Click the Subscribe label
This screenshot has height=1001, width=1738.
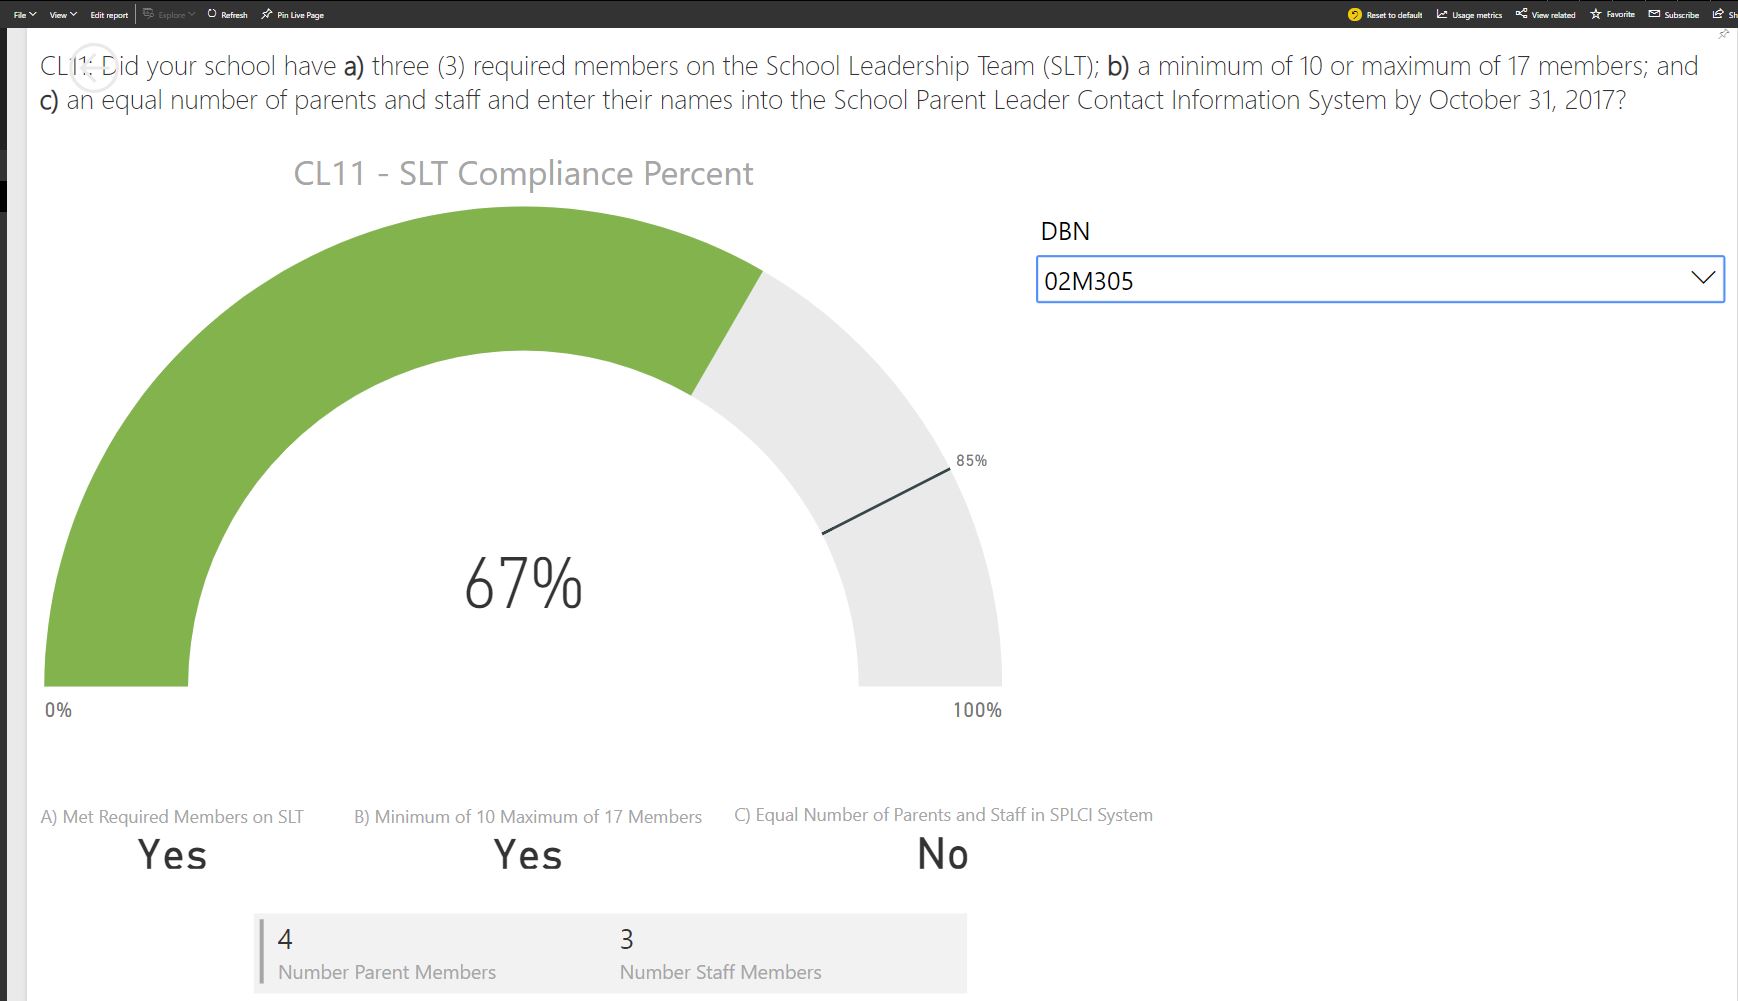tap(1681, 15)
